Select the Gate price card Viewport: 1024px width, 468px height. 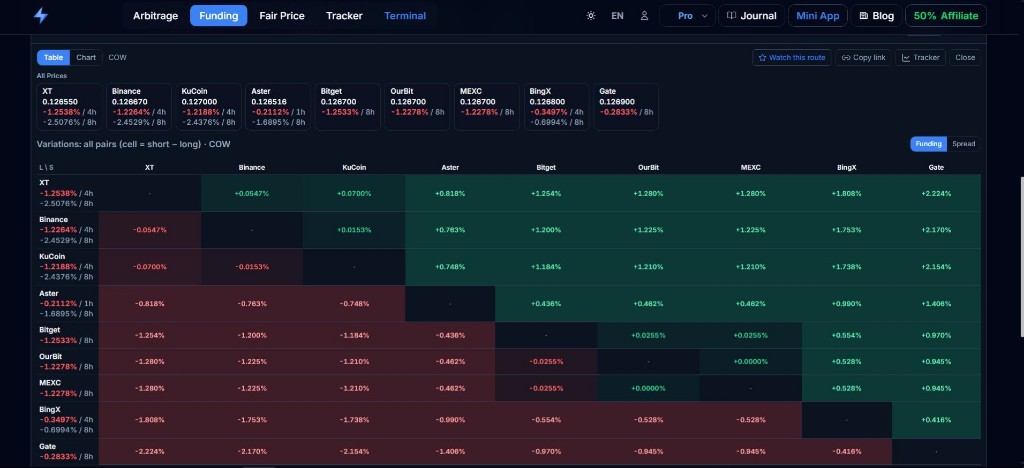pos(626,106)
